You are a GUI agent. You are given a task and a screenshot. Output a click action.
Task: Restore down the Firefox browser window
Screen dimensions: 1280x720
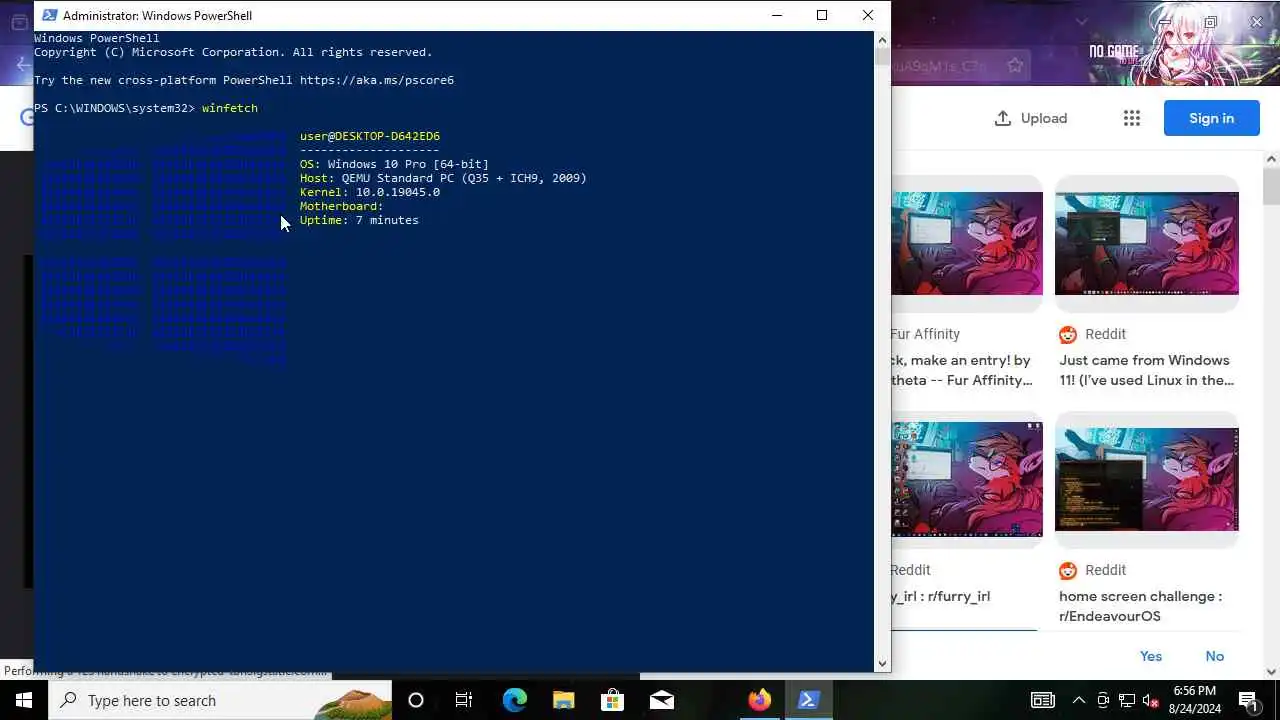(1210, 21)
